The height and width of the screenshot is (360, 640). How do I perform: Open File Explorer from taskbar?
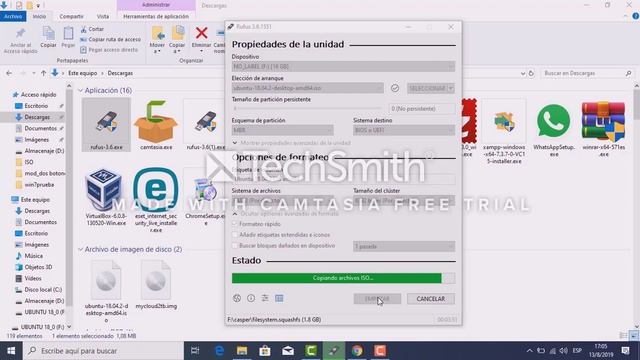pyautogui.click(x=242, y=351)
